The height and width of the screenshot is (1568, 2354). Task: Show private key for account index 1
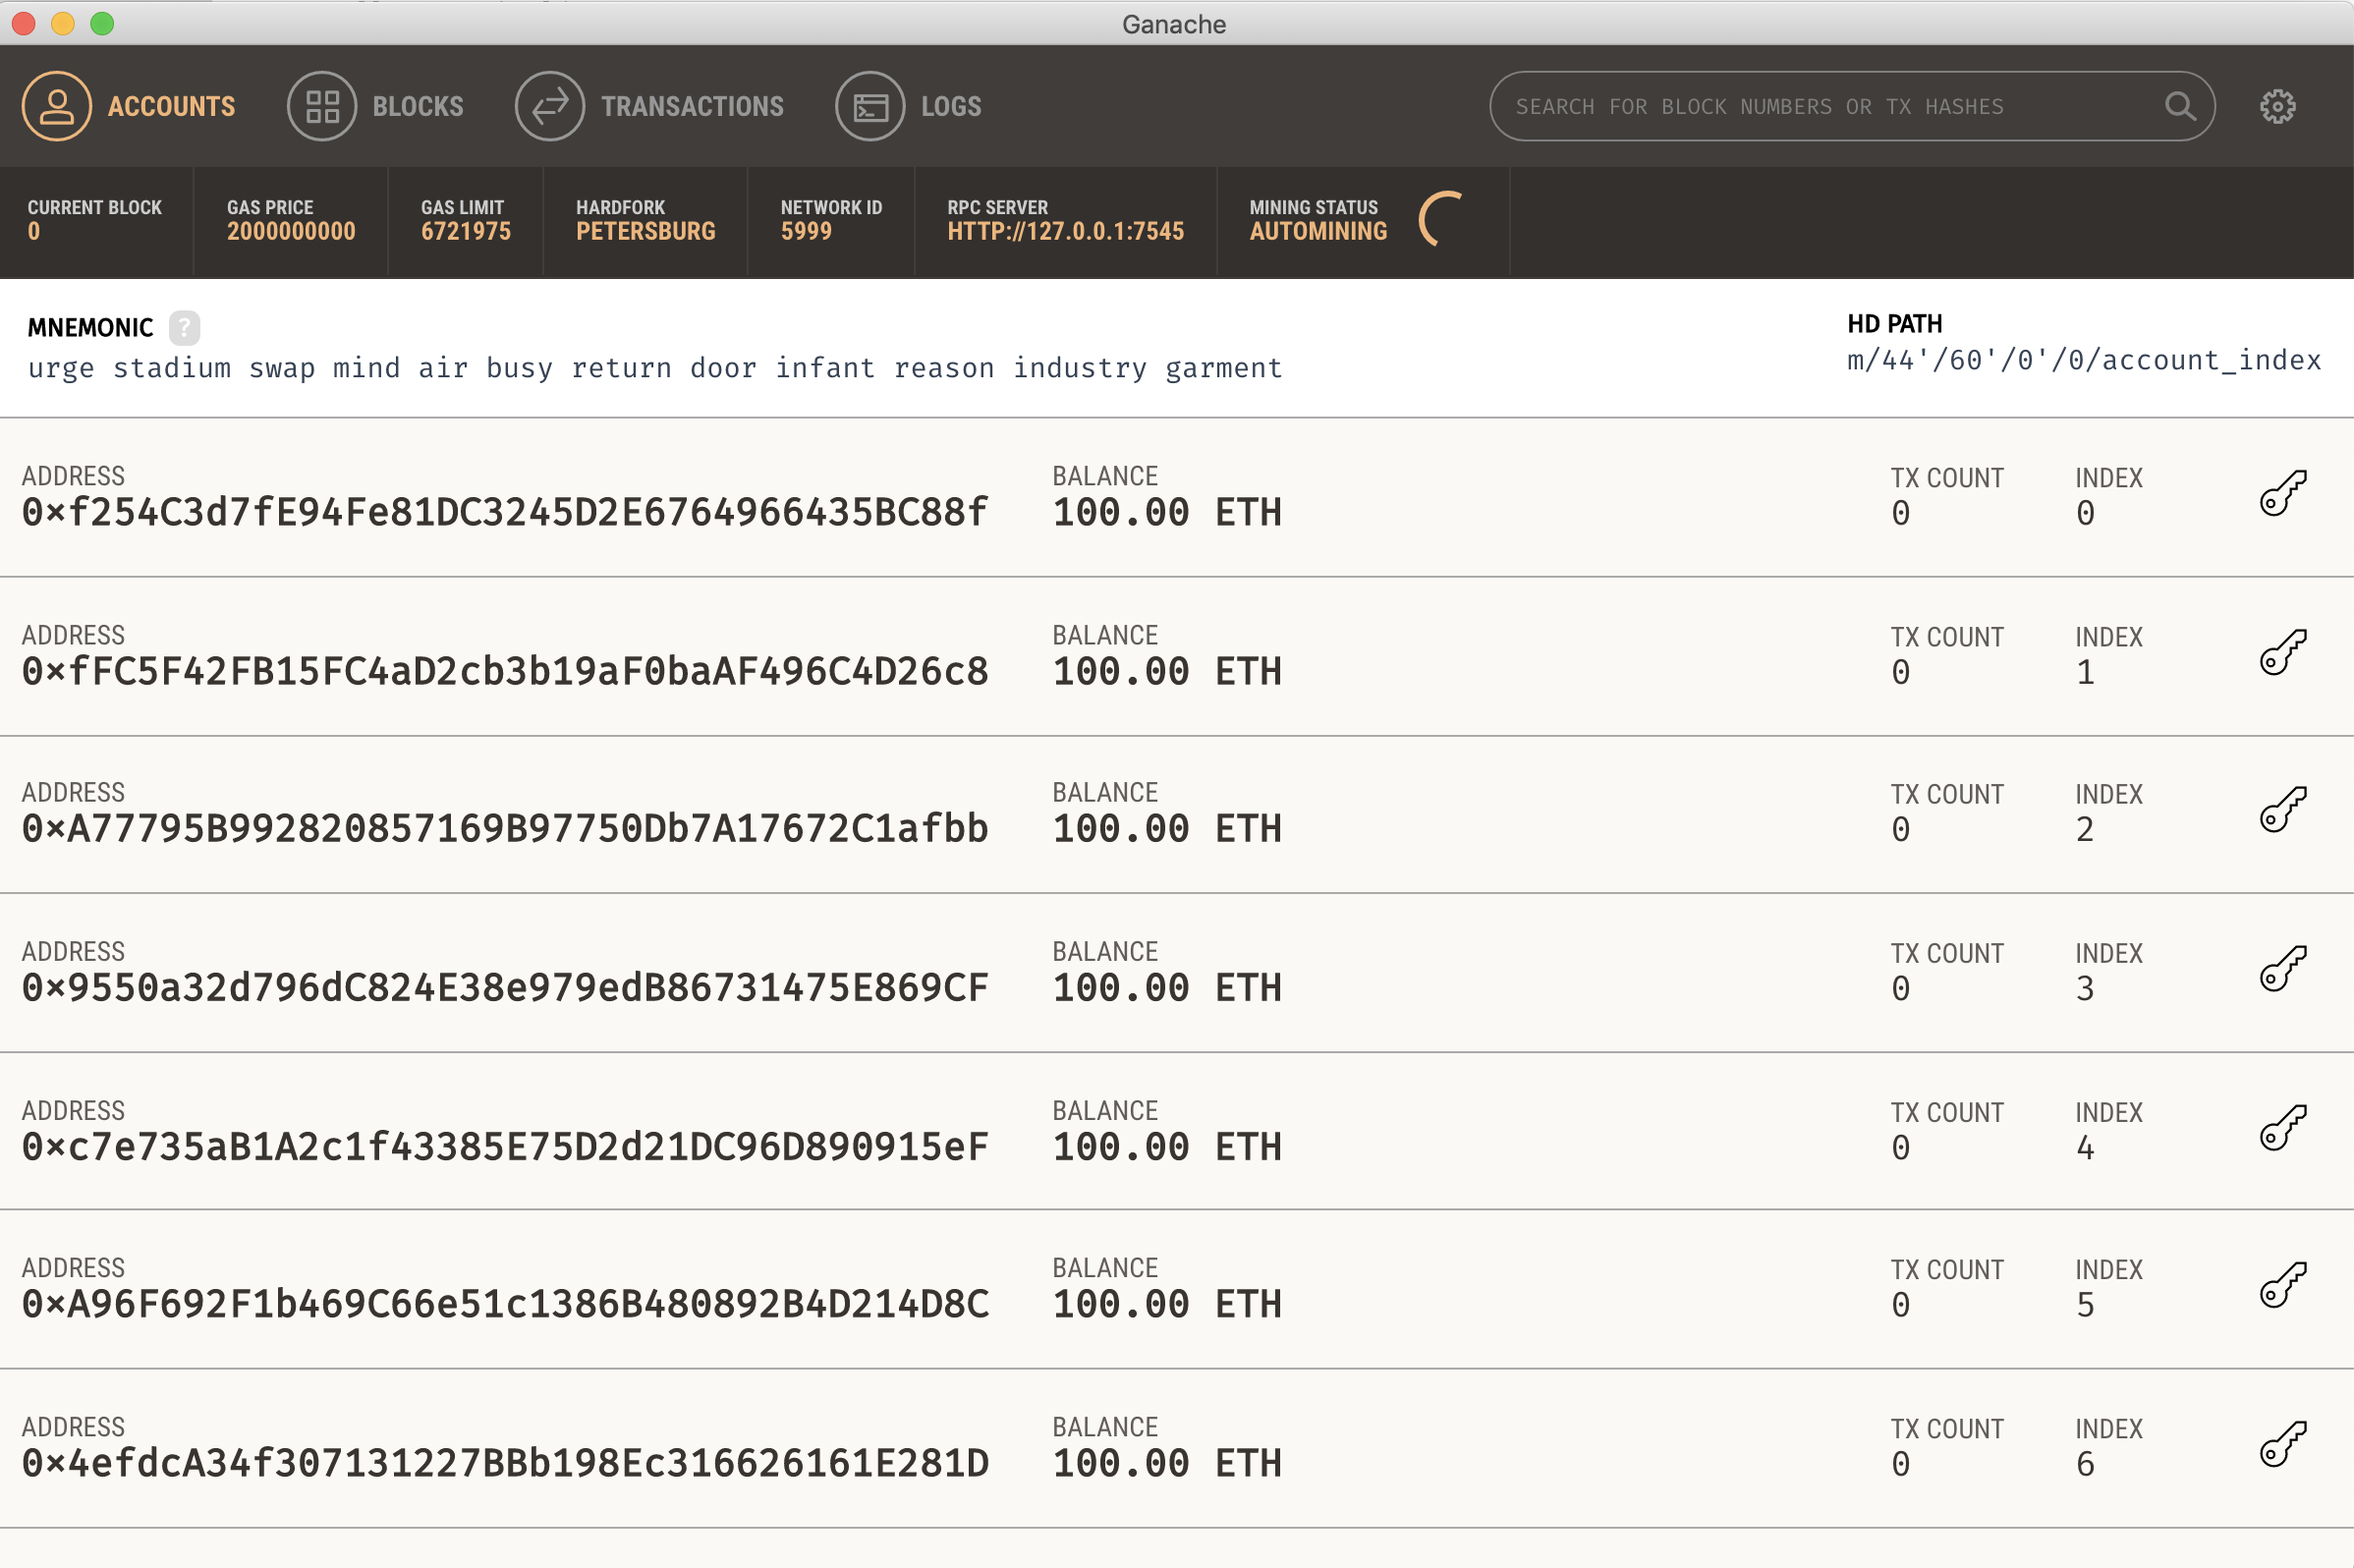(x=2282, y=652)
